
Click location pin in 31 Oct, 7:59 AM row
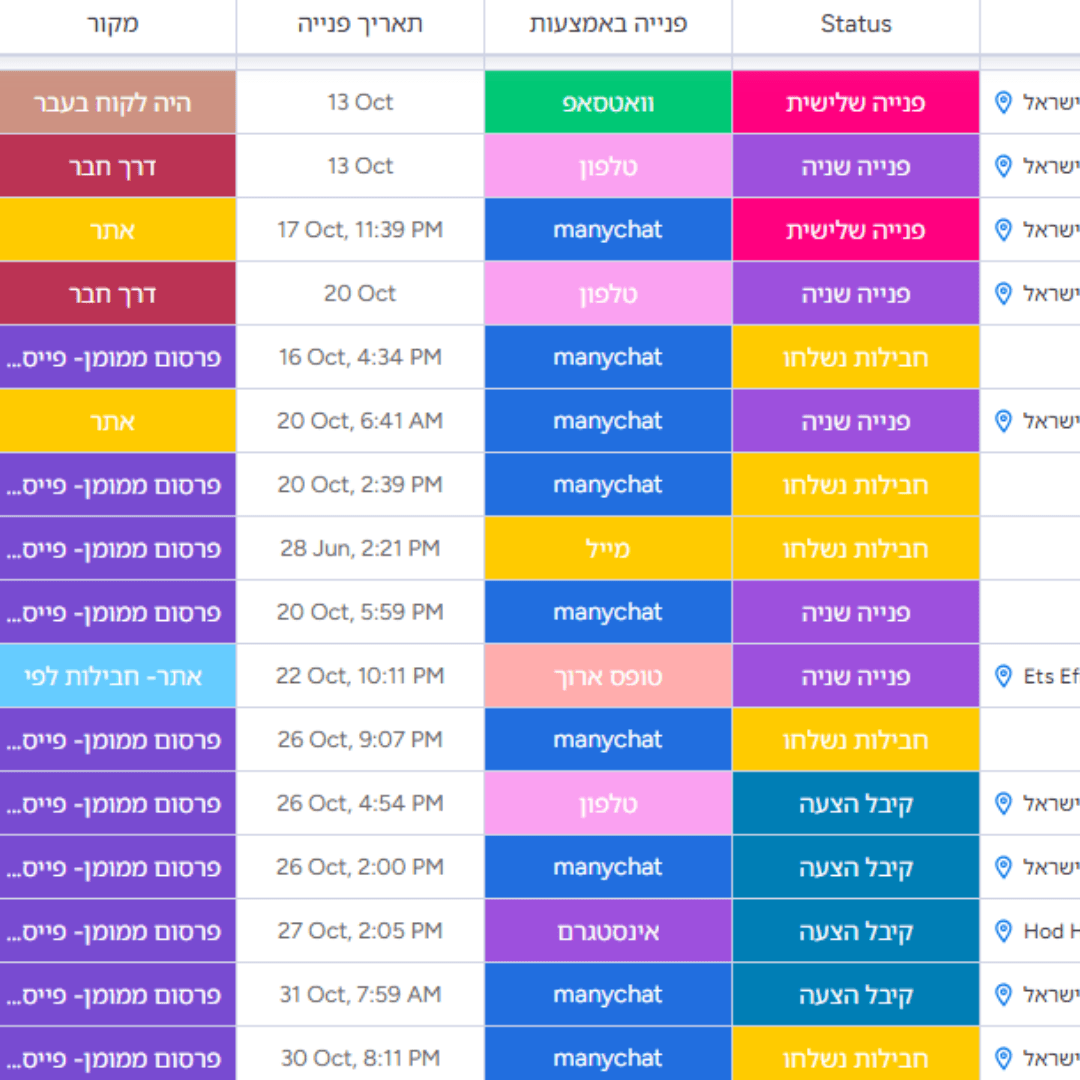(1004, 995)
